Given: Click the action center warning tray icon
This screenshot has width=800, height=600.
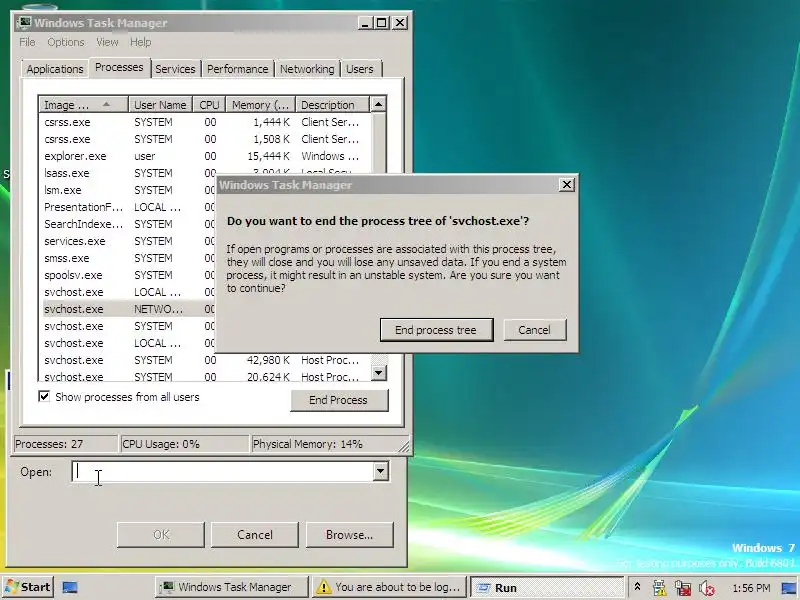Looking at the screenshot, I should click(x=659, y=588).
